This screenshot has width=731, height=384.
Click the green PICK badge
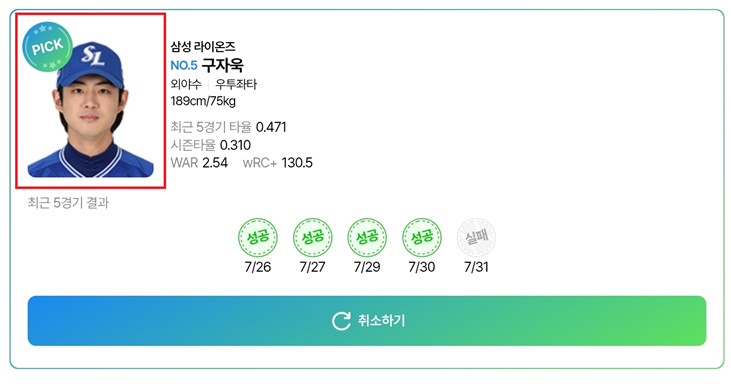[48, 47]
